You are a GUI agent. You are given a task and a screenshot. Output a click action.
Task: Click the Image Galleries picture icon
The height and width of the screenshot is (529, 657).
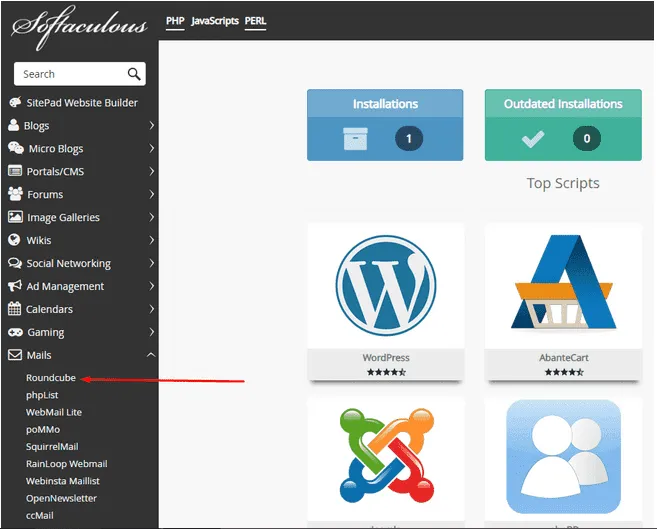click(x=15, y=217)
